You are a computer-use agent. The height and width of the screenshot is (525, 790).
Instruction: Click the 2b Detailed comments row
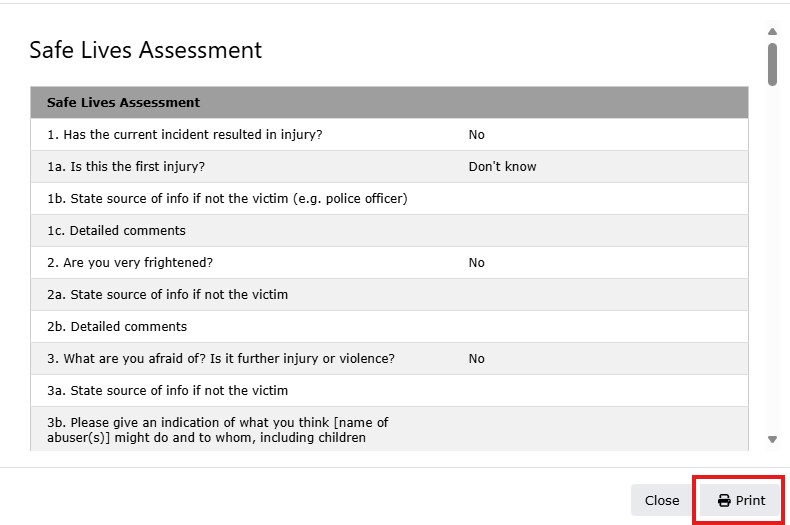[x=117, y=327]
